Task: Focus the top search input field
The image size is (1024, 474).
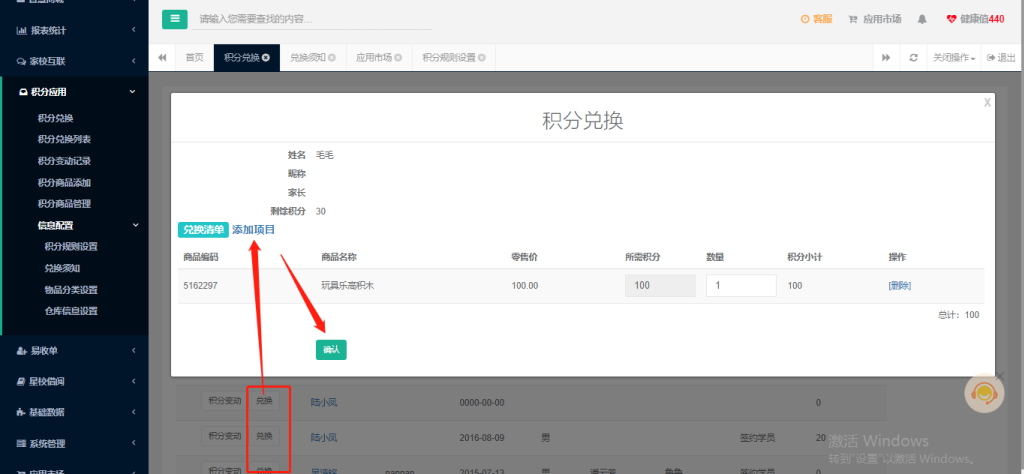Action: [312, 20]
